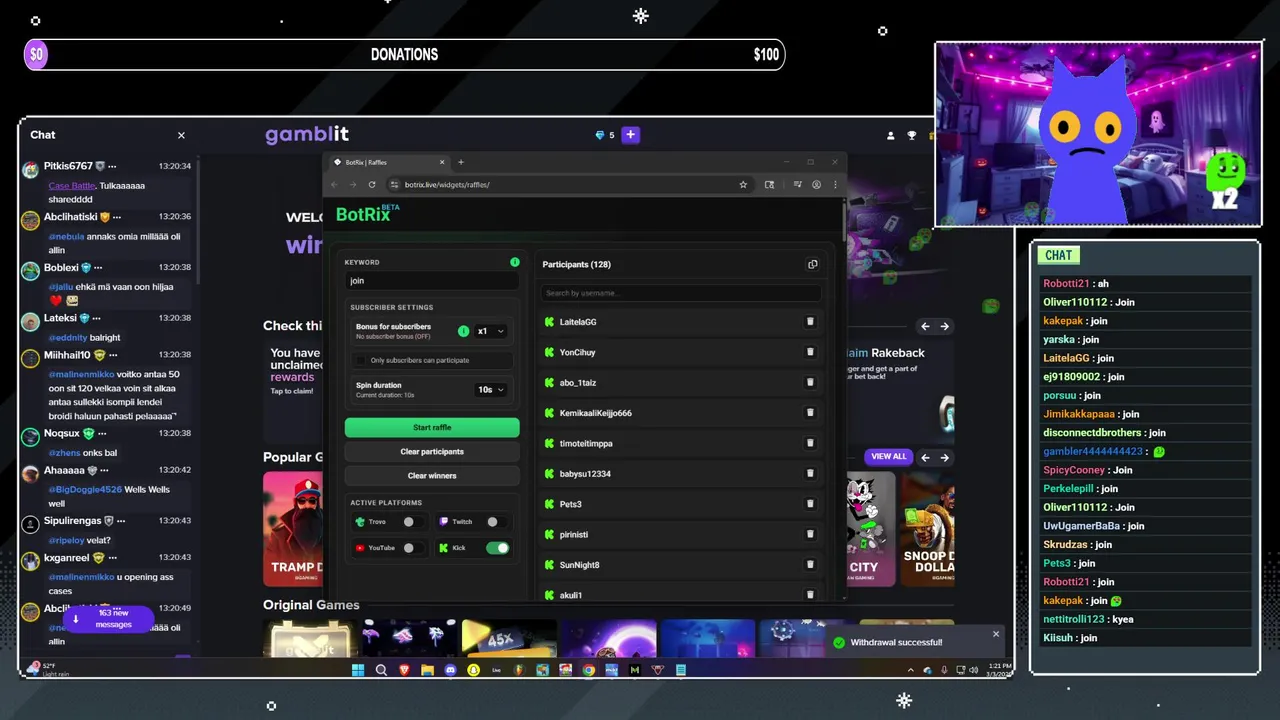Toggle the Kick platform switch
This screenshot has width=1280, height=720.
[x=497, y=548]
